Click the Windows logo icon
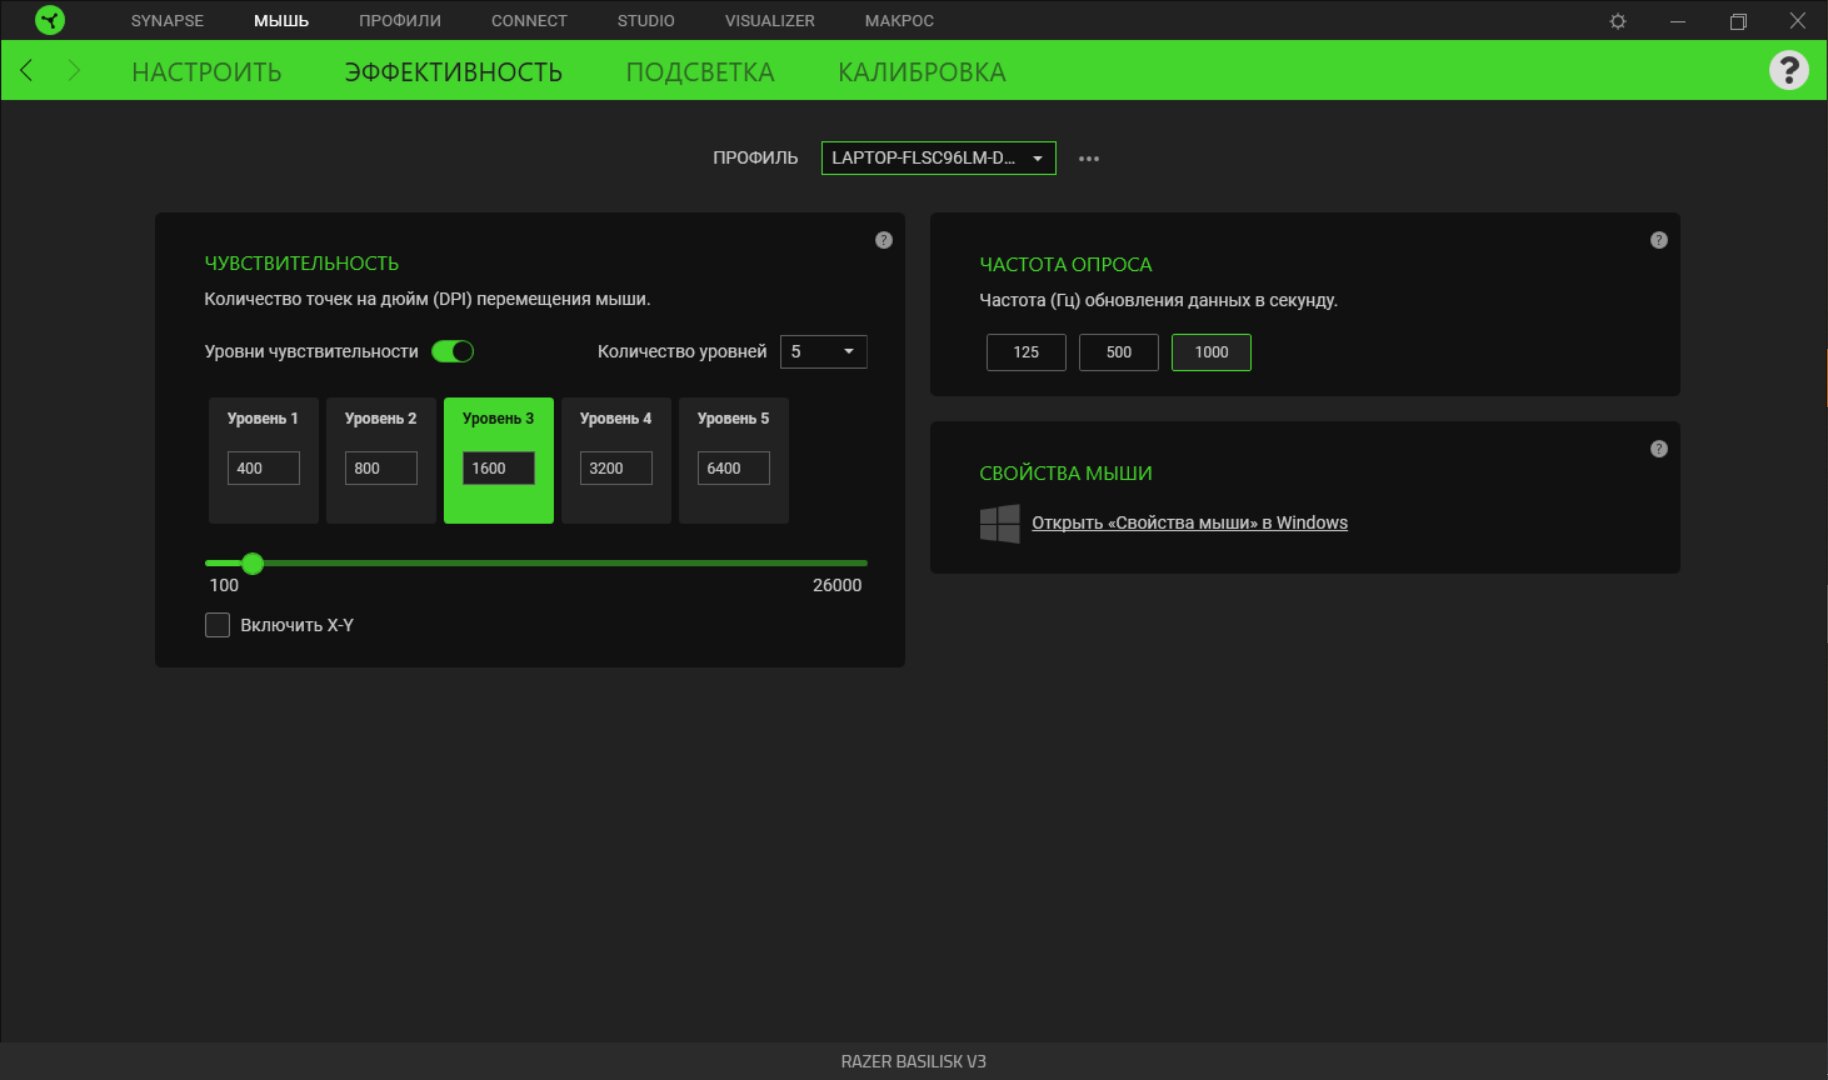This screenshot has width=1828, height=1080. [x=1000, y=523]
